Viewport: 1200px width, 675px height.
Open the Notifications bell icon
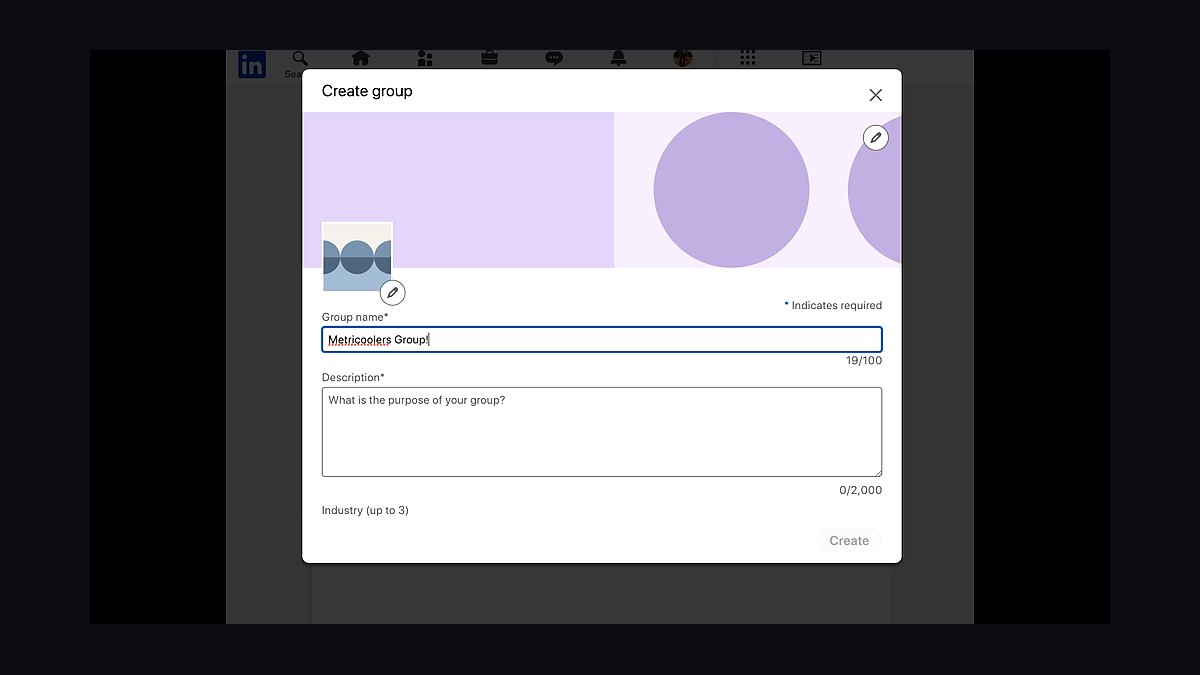click(x=618, y=59)
